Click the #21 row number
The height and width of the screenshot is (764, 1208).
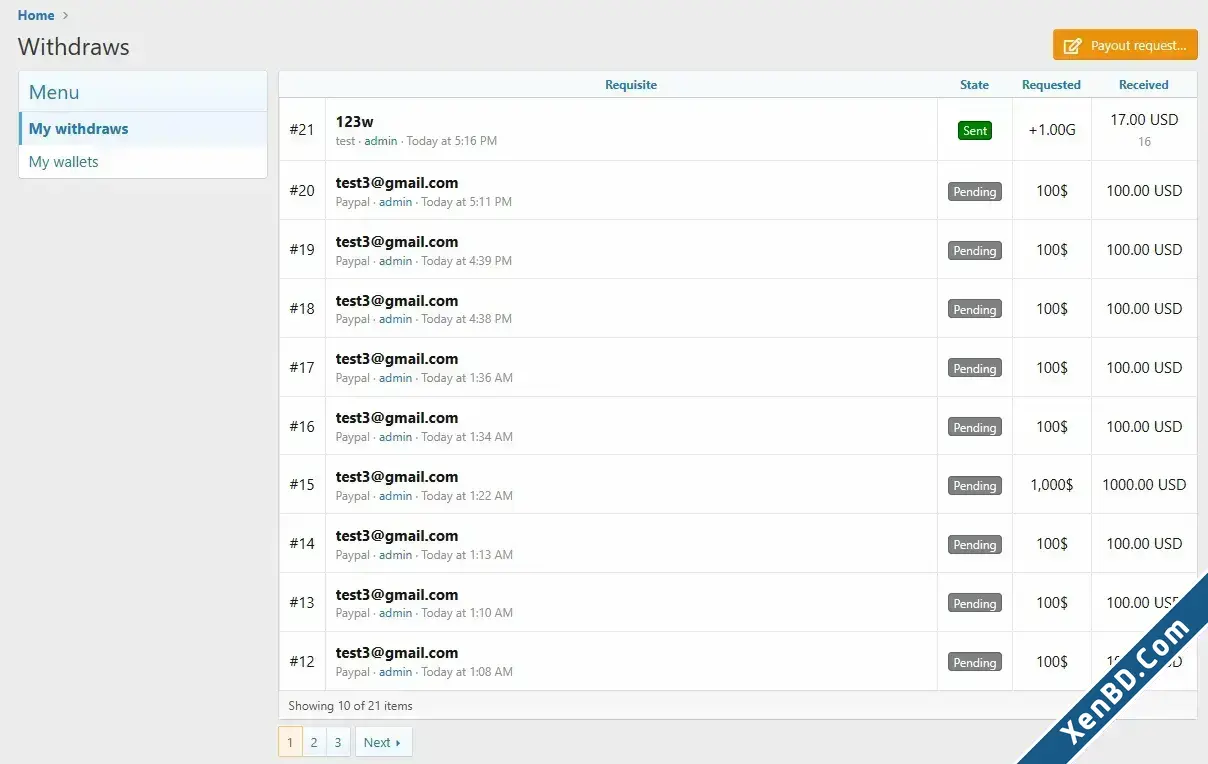[x=302, y=130]
